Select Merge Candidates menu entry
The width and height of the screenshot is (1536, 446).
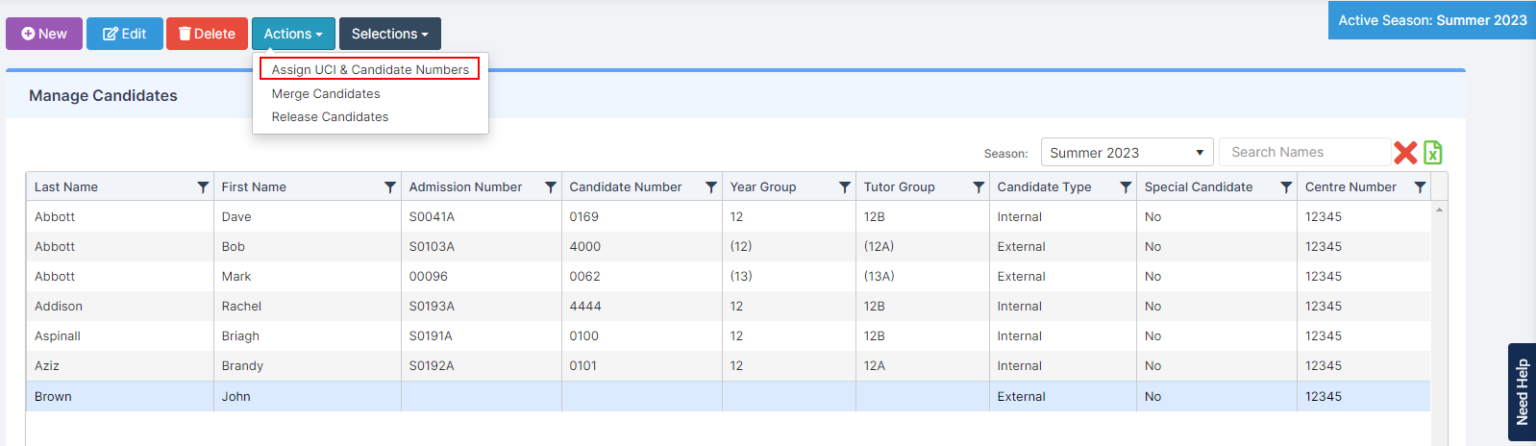(x=326, y=94)
